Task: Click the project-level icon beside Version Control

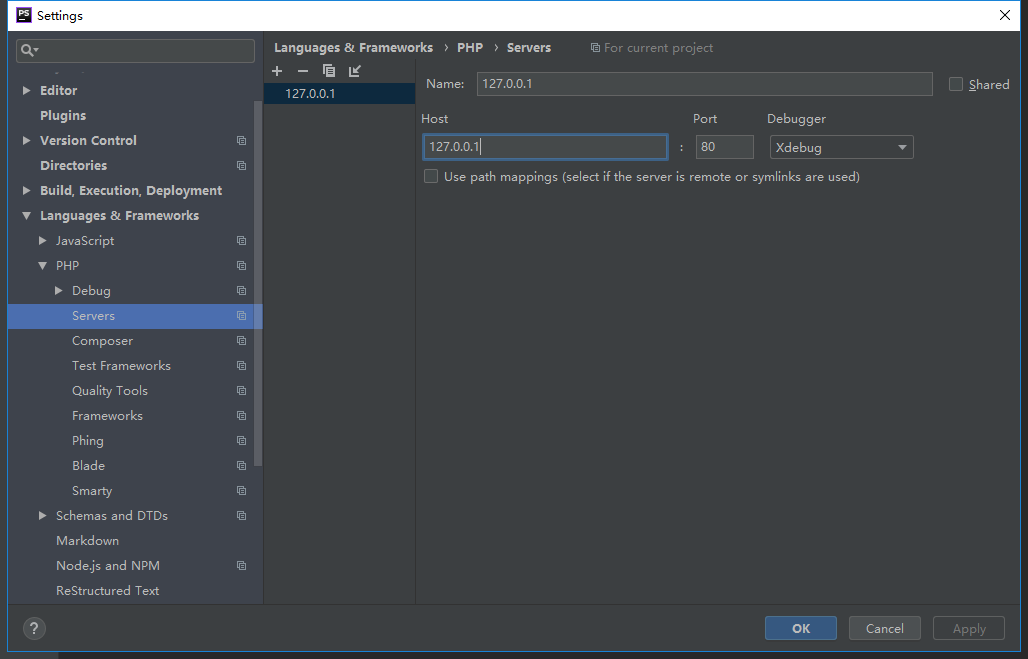Action: (241, 141)
